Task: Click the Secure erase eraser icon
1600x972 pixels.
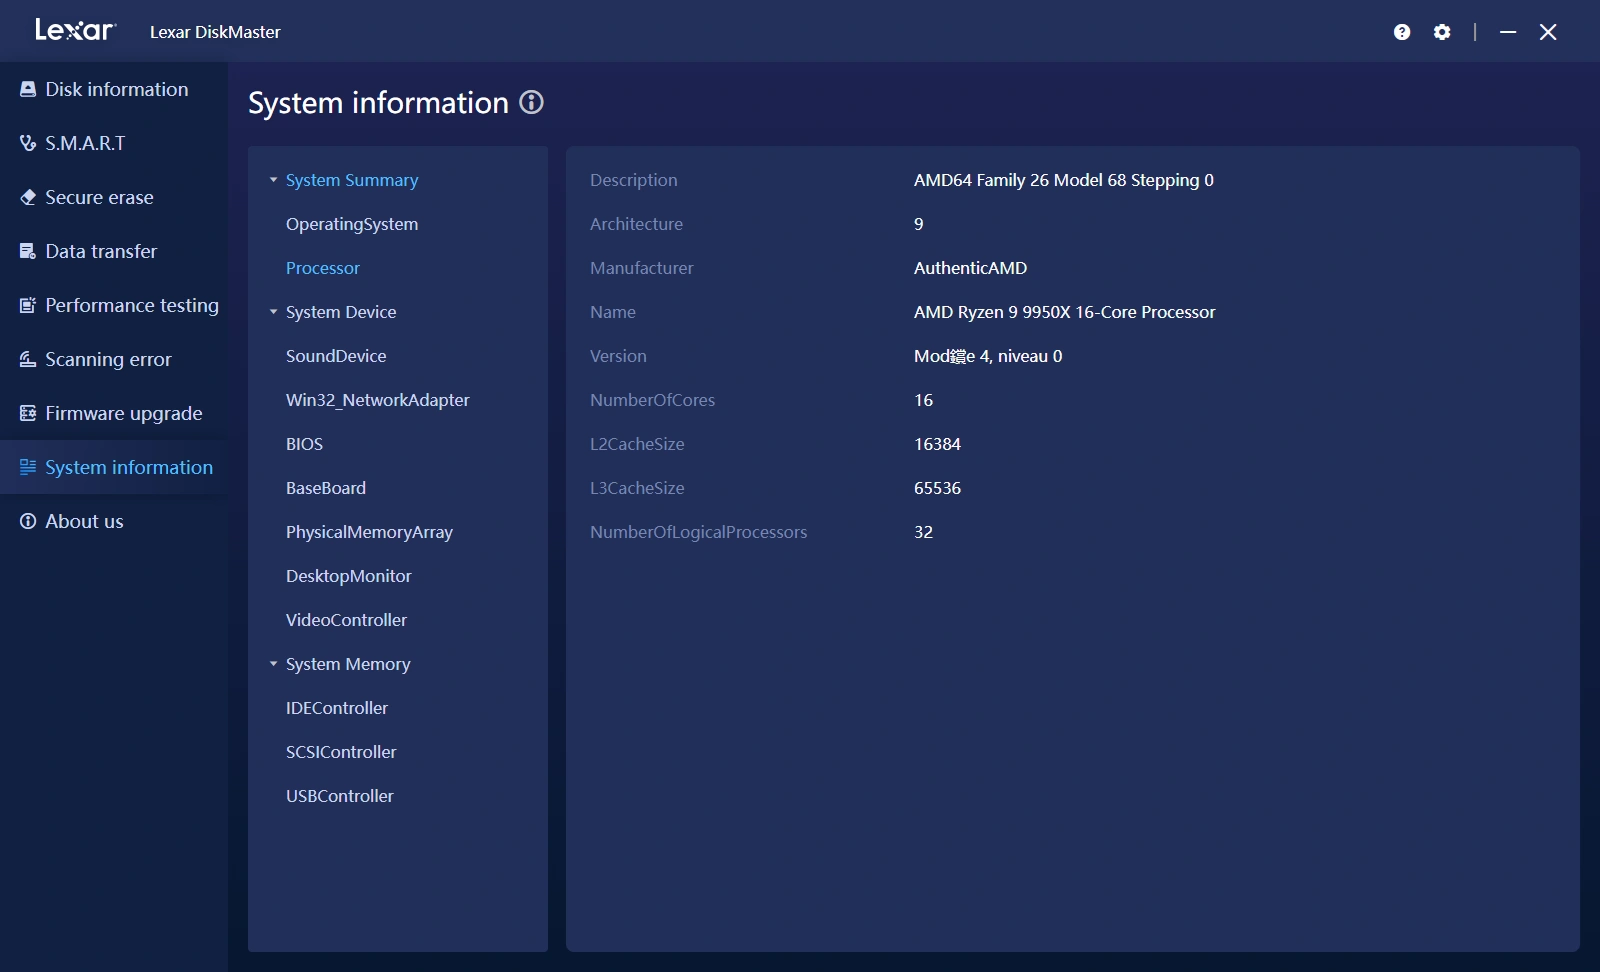Action: [28, 197]
